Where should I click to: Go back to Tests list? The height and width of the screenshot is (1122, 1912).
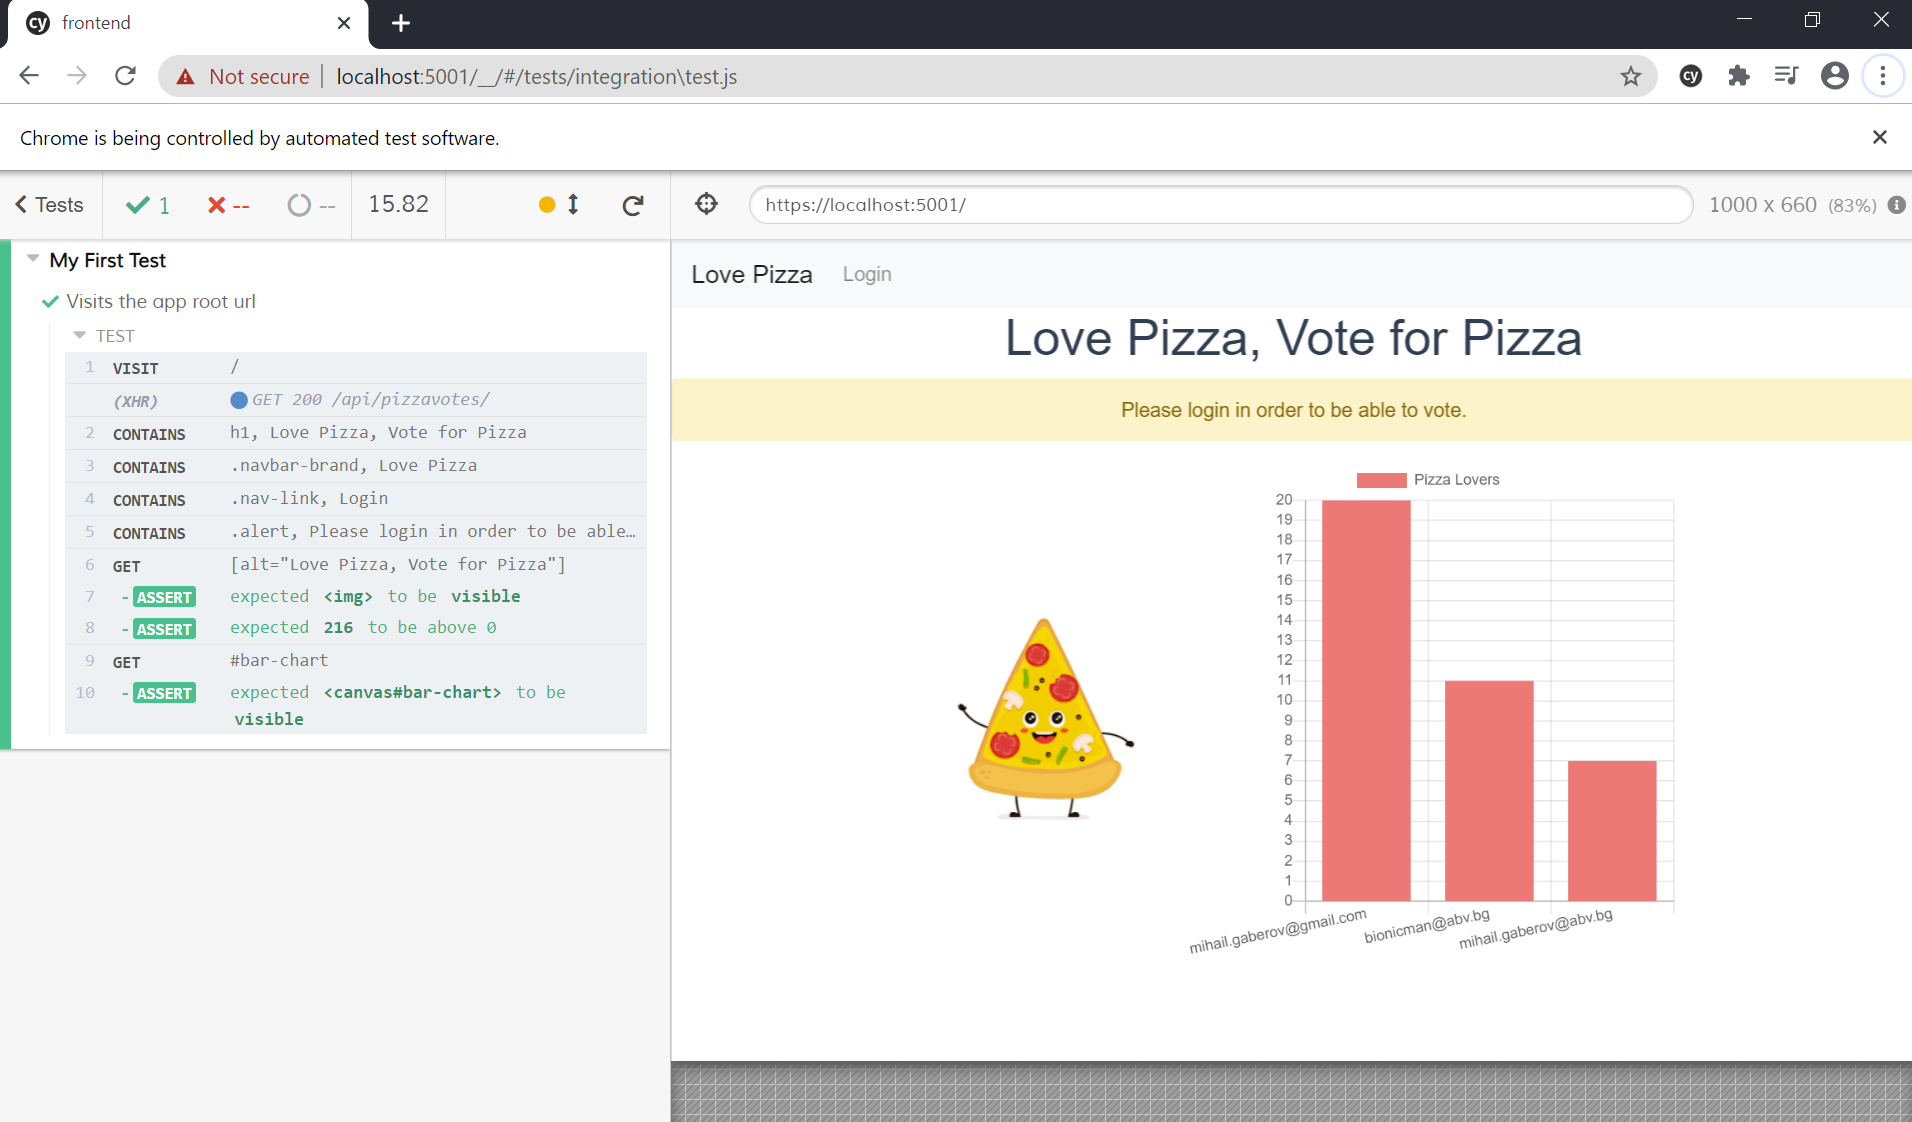pos(49,205)
